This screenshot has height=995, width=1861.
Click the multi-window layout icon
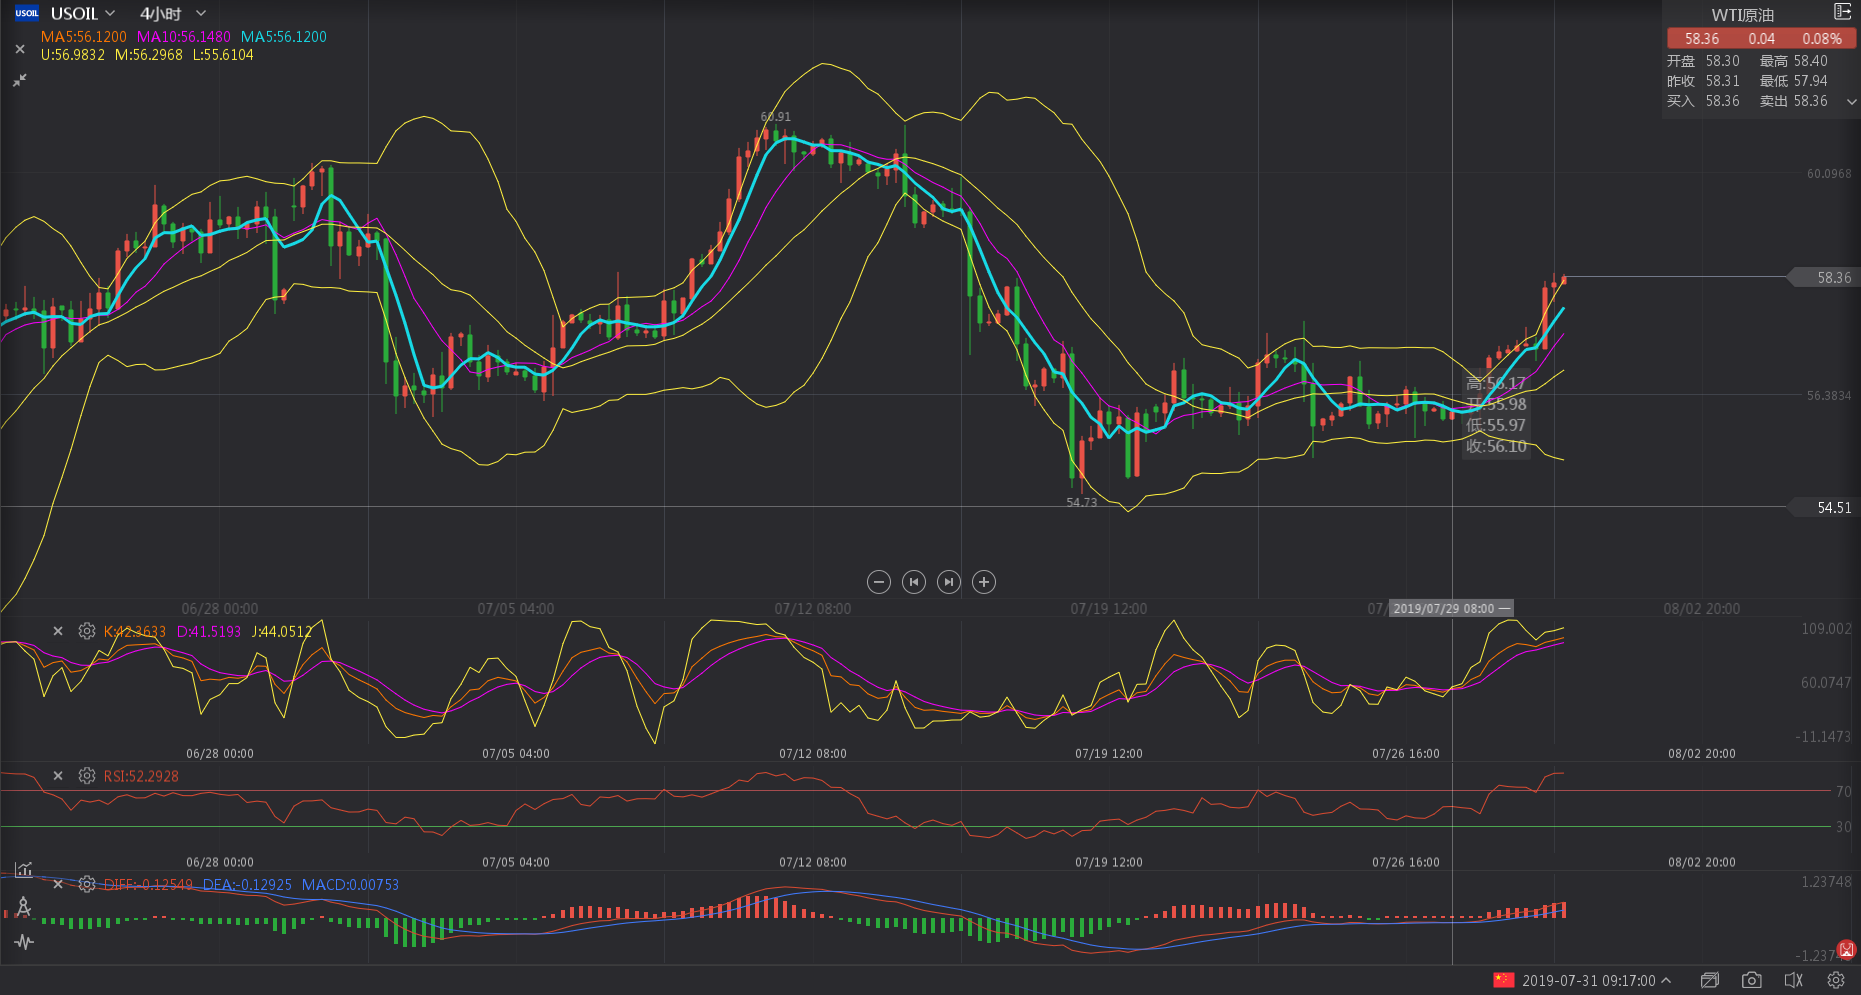tap(1710, 980)
